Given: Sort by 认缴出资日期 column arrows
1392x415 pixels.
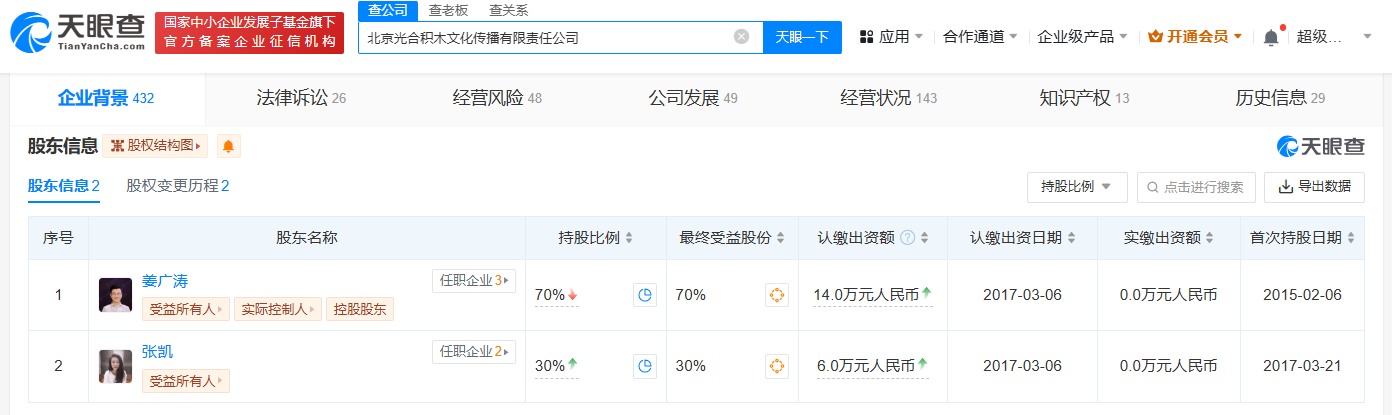Looking at the screenshot, I should coord(1071,238).
